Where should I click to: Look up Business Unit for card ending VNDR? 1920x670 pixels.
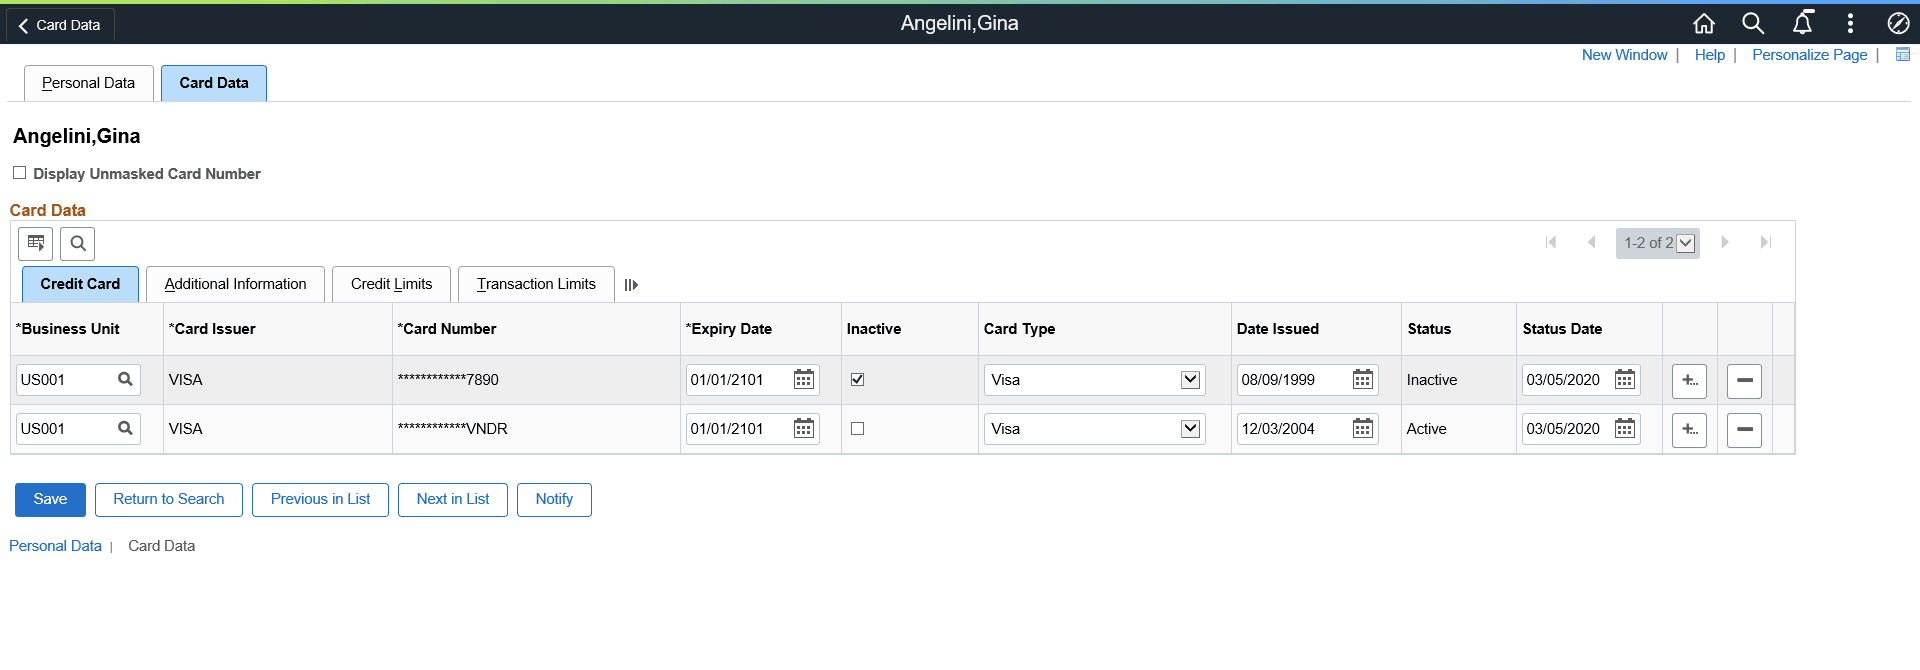click(x=125, y=428)
